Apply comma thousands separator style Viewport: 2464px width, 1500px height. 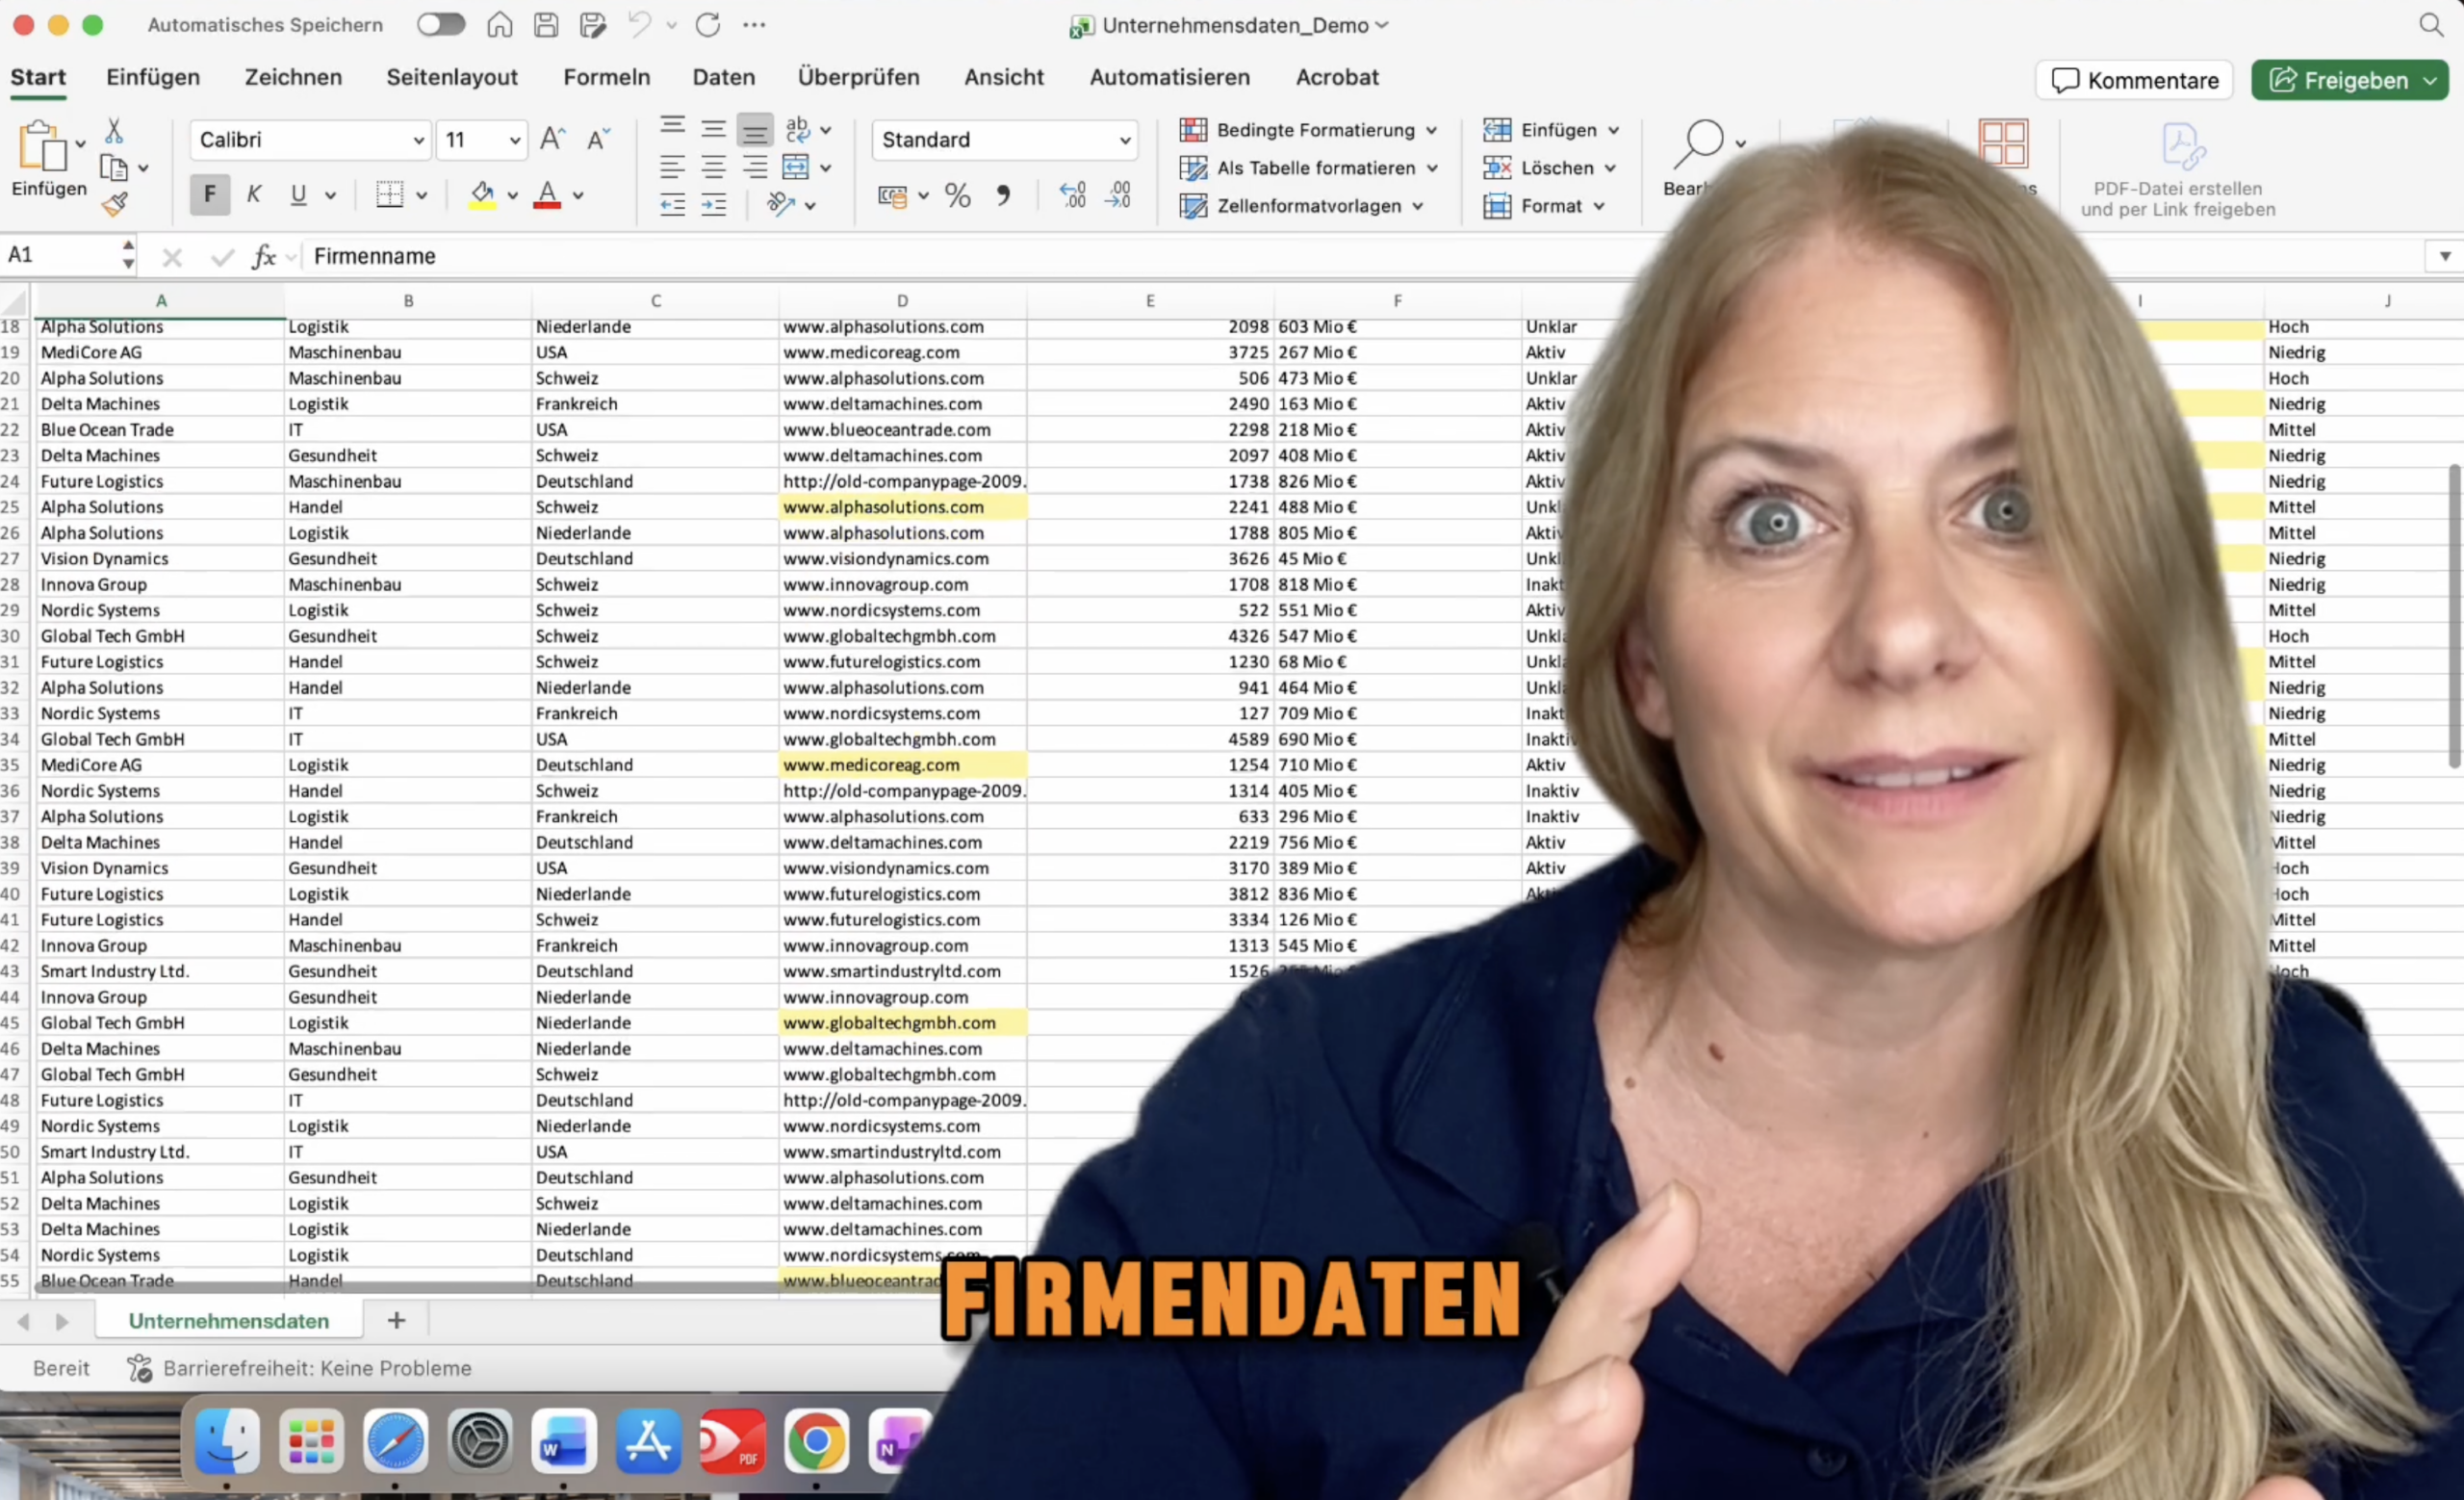[x=1003, y=196]
